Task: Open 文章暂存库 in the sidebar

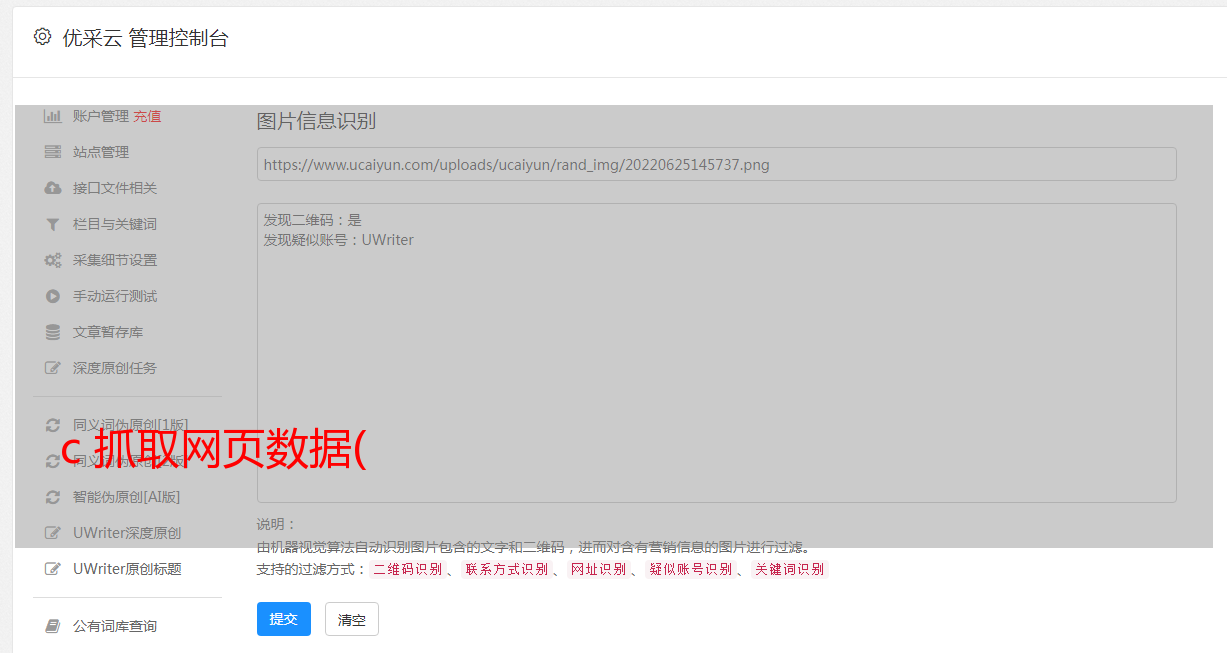Action: [108, 332]
